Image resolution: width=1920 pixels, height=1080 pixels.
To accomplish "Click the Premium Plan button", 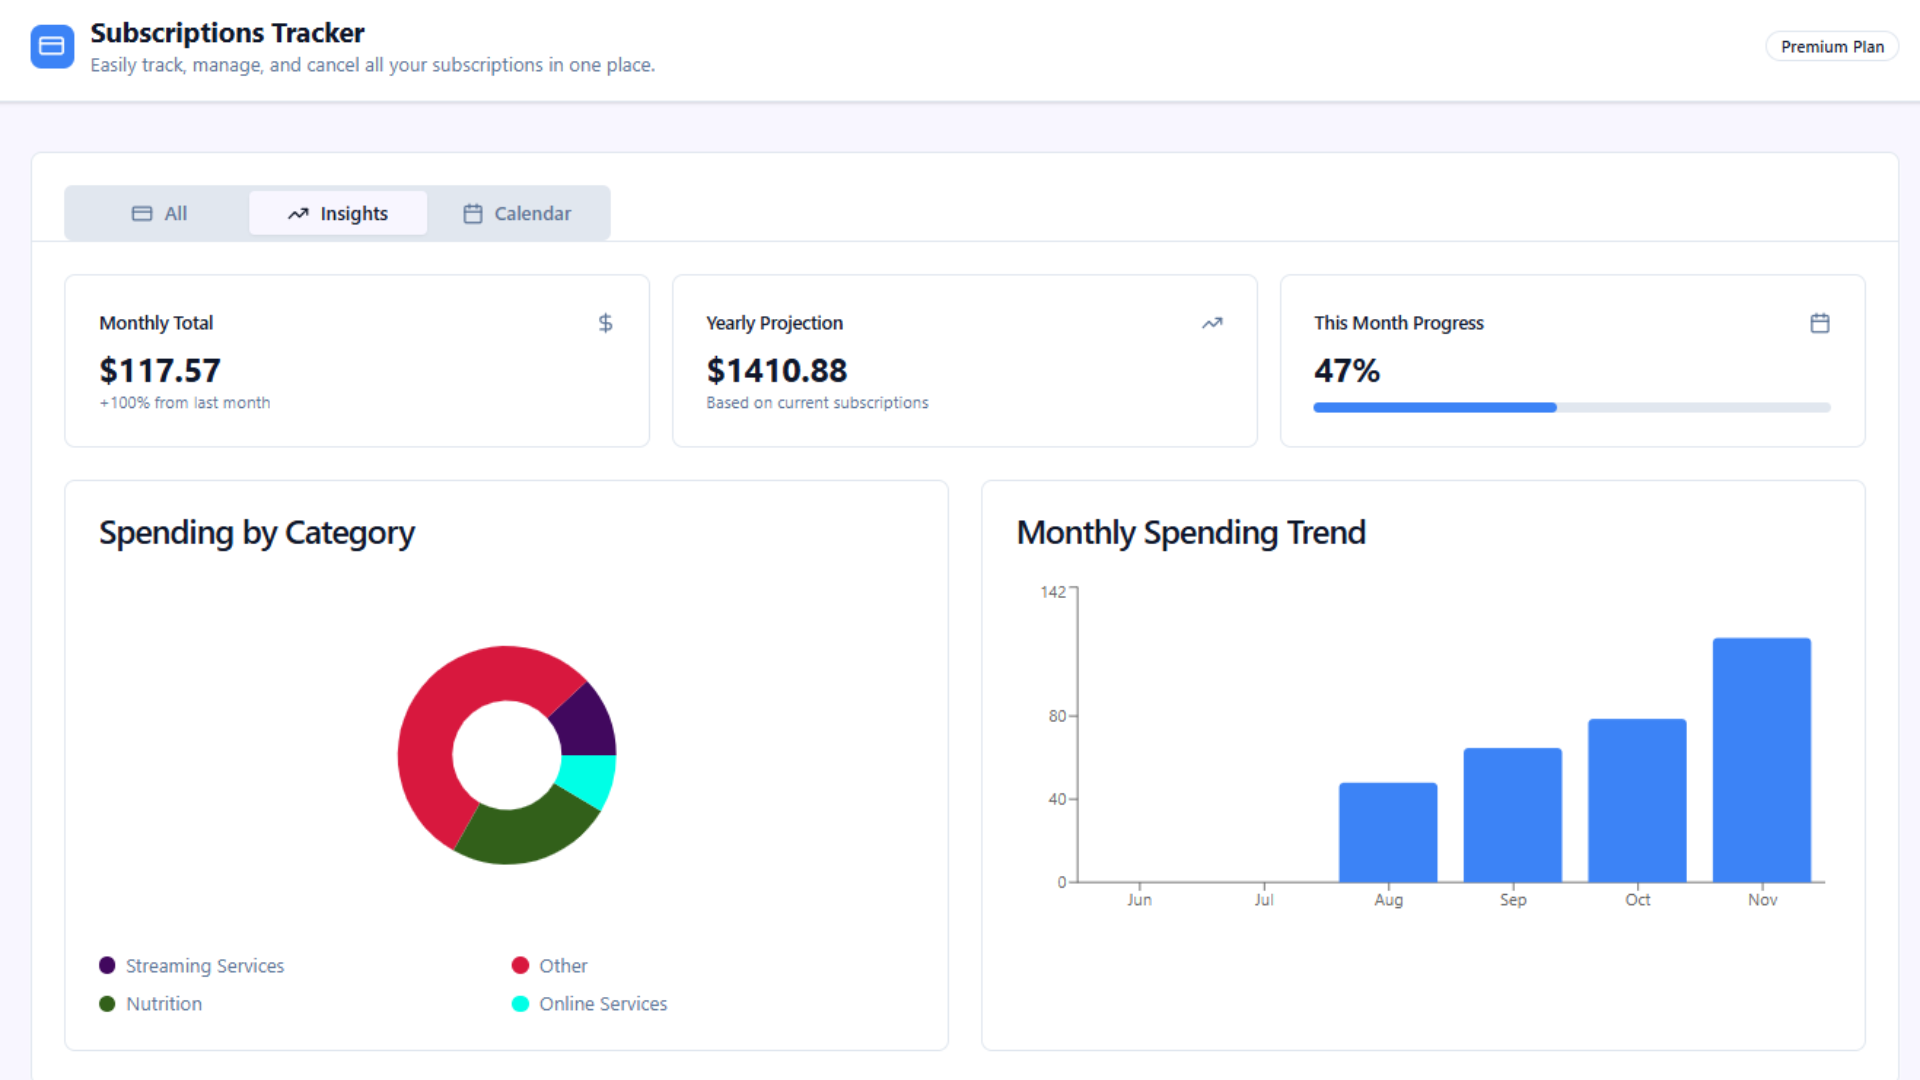I will click(1831, 46).
